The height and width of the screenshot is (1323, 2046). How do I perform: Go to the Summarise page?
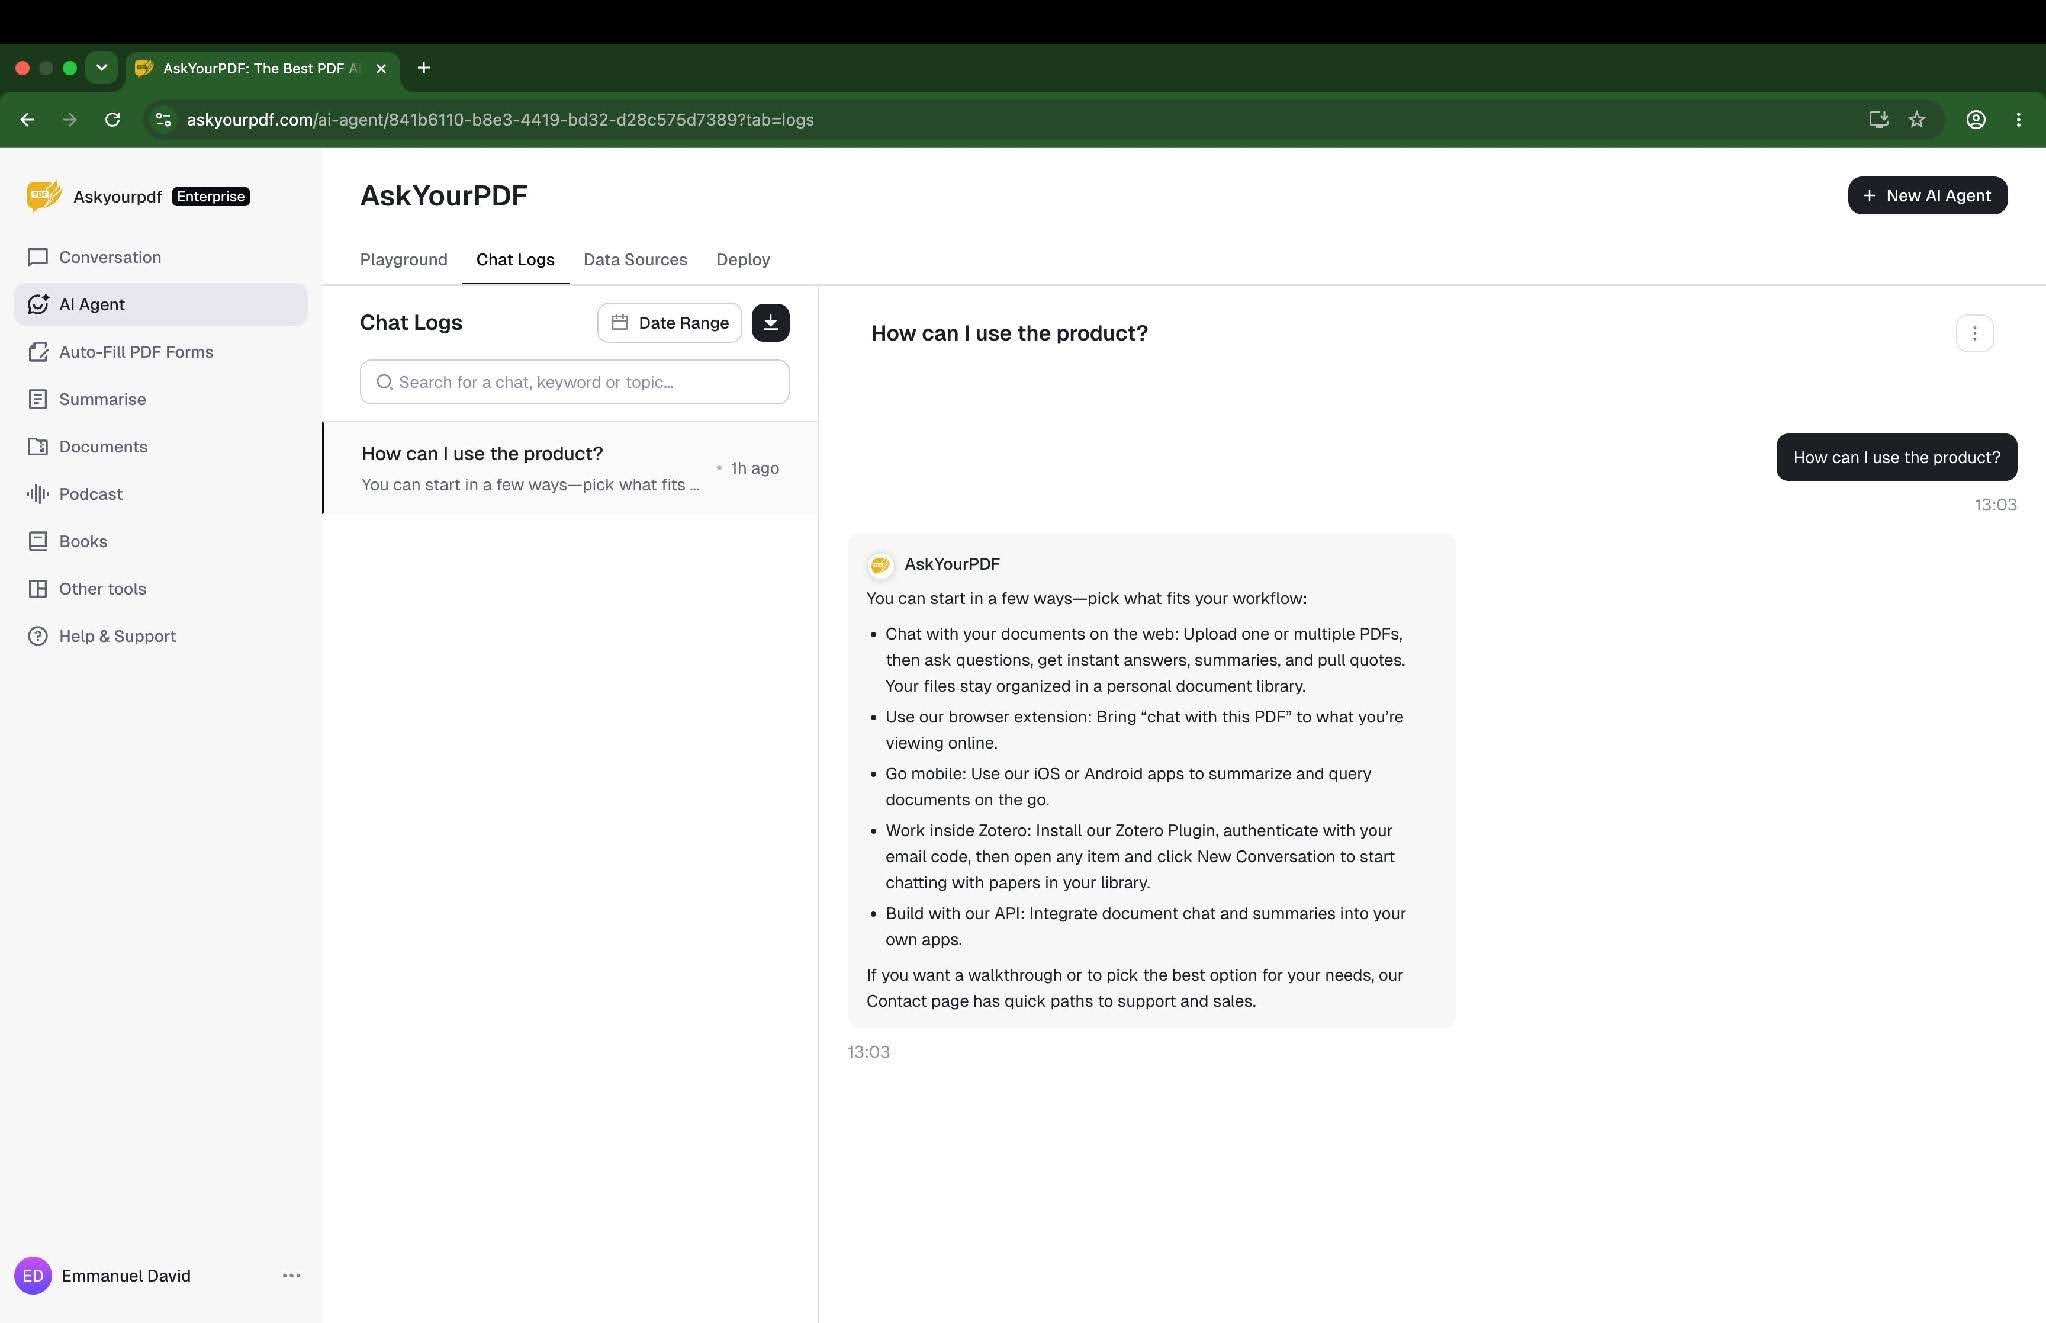pyautogui.click(x=161, y=399)
